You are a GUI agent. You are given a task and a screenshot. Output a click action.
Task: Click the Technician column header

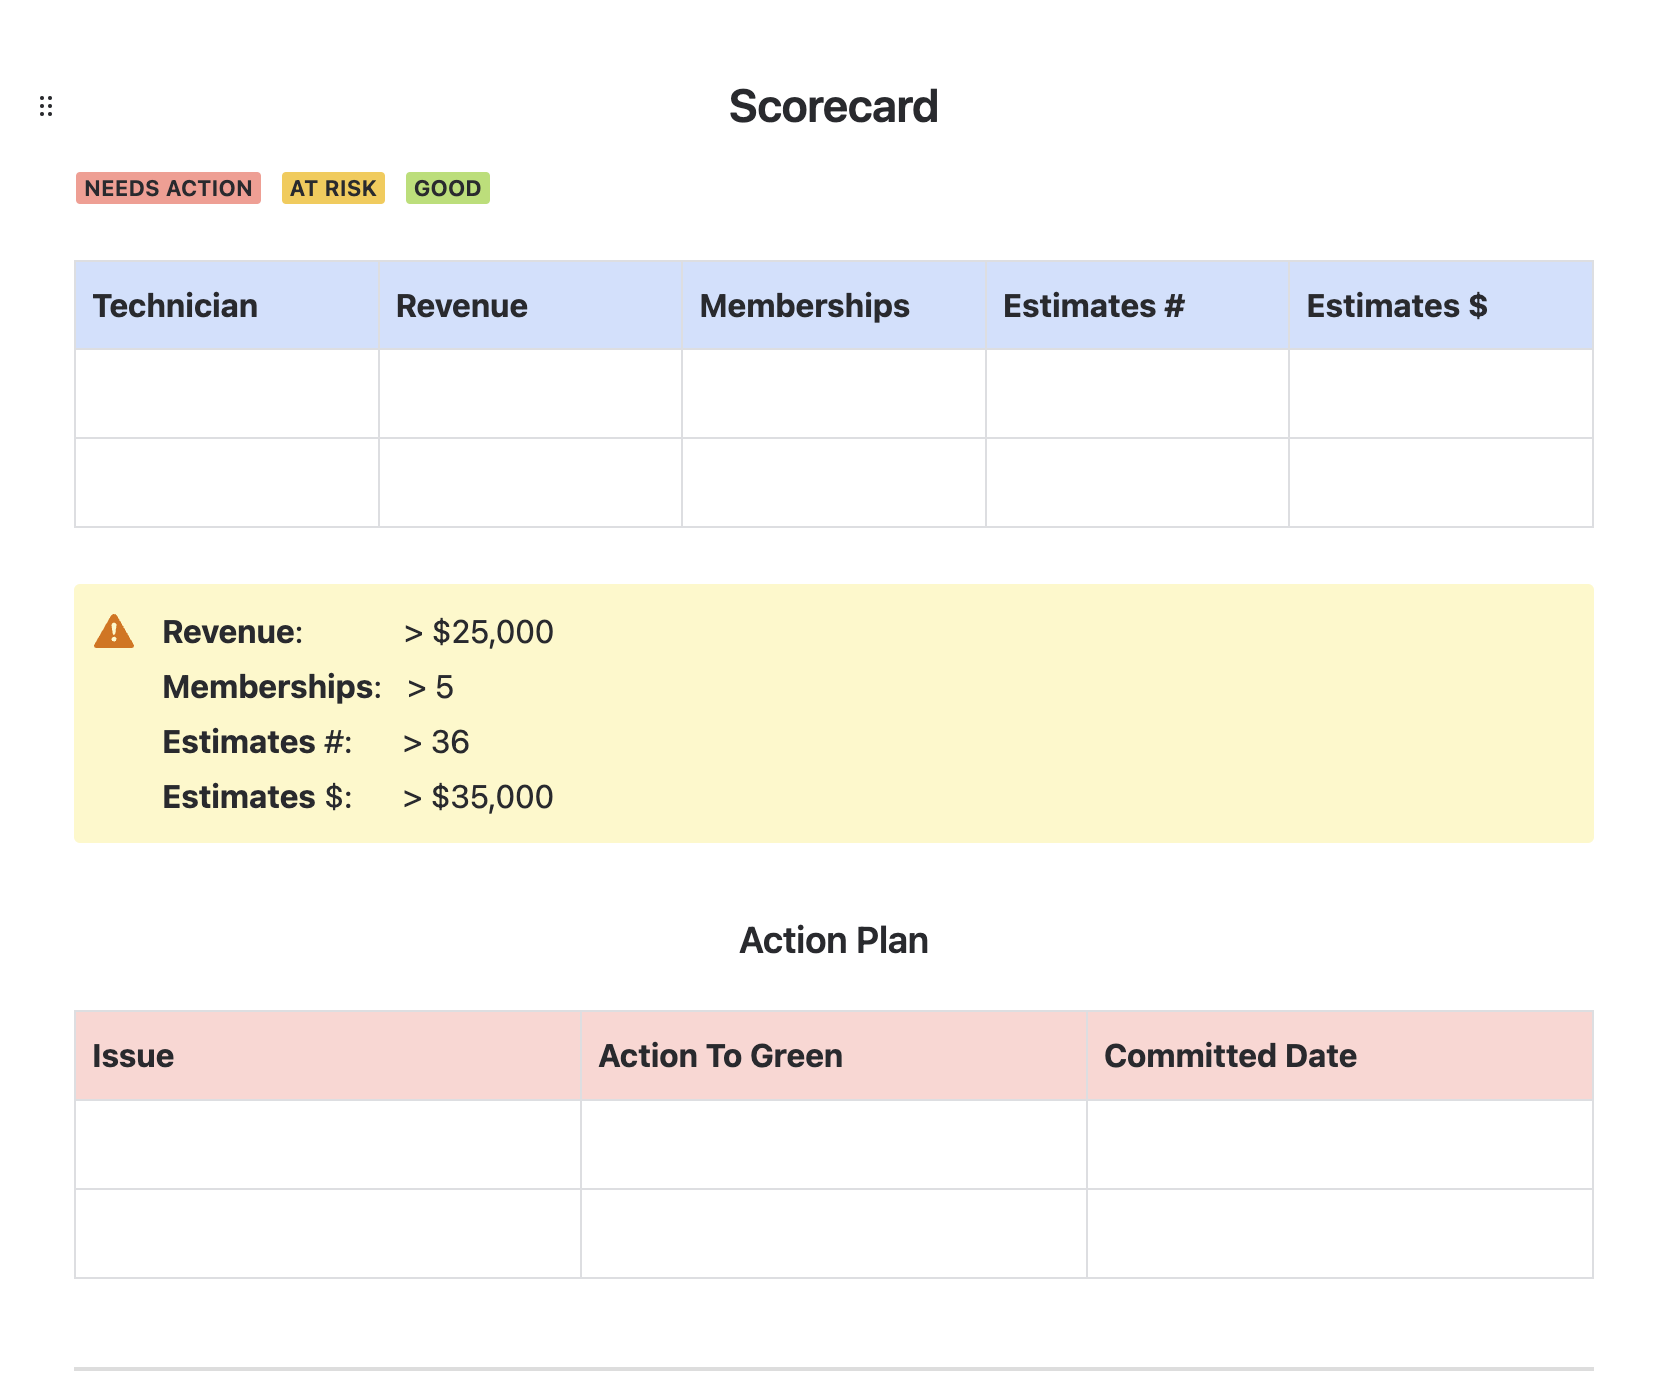(175, 306)
